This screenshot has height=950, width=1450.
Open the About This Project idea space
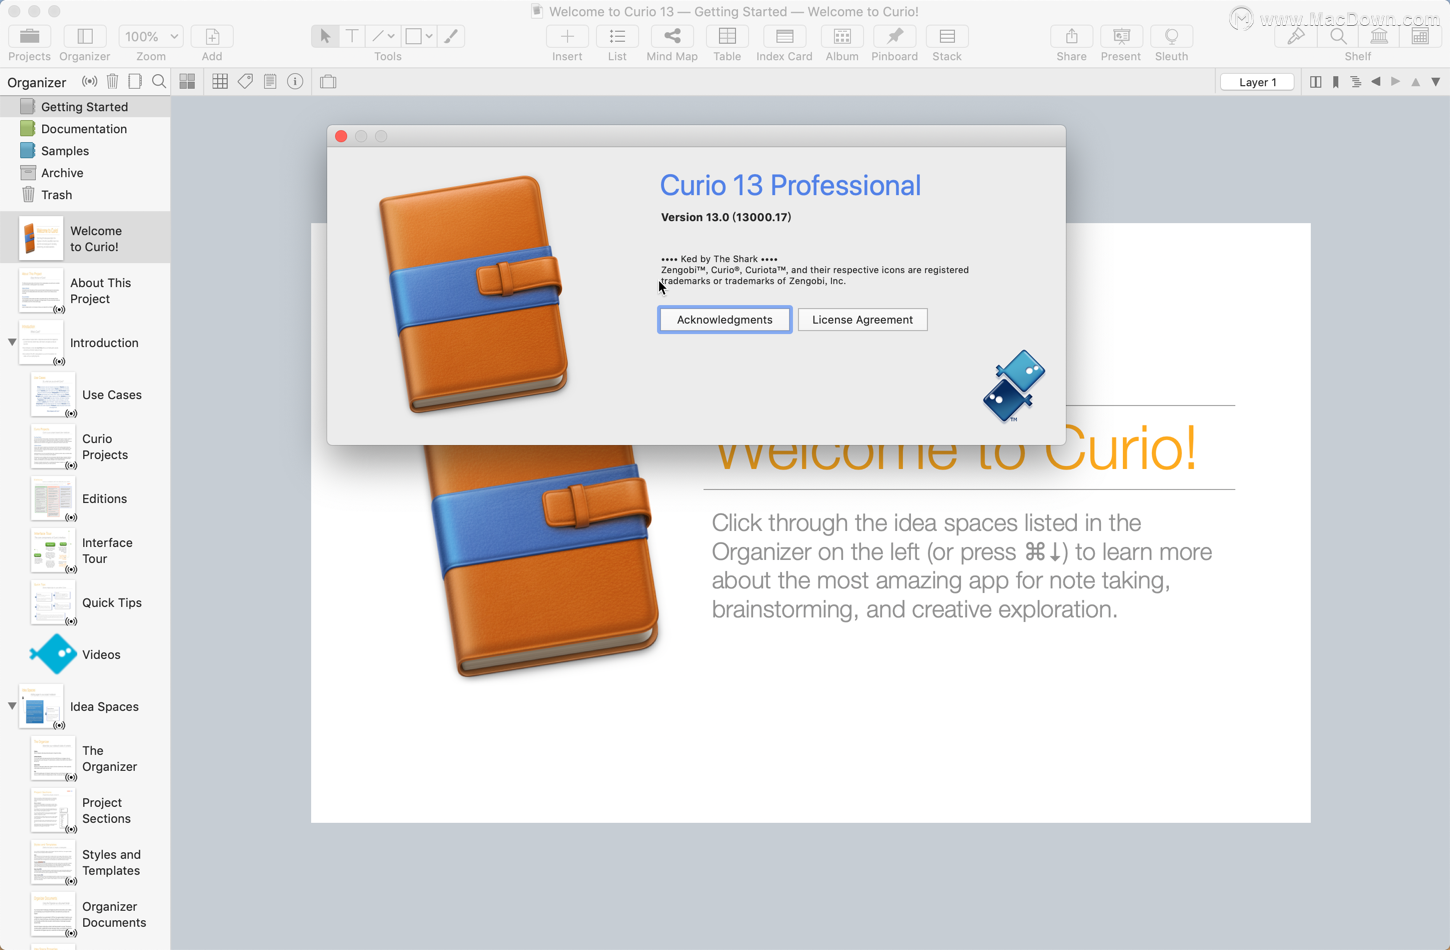point(85,290)
